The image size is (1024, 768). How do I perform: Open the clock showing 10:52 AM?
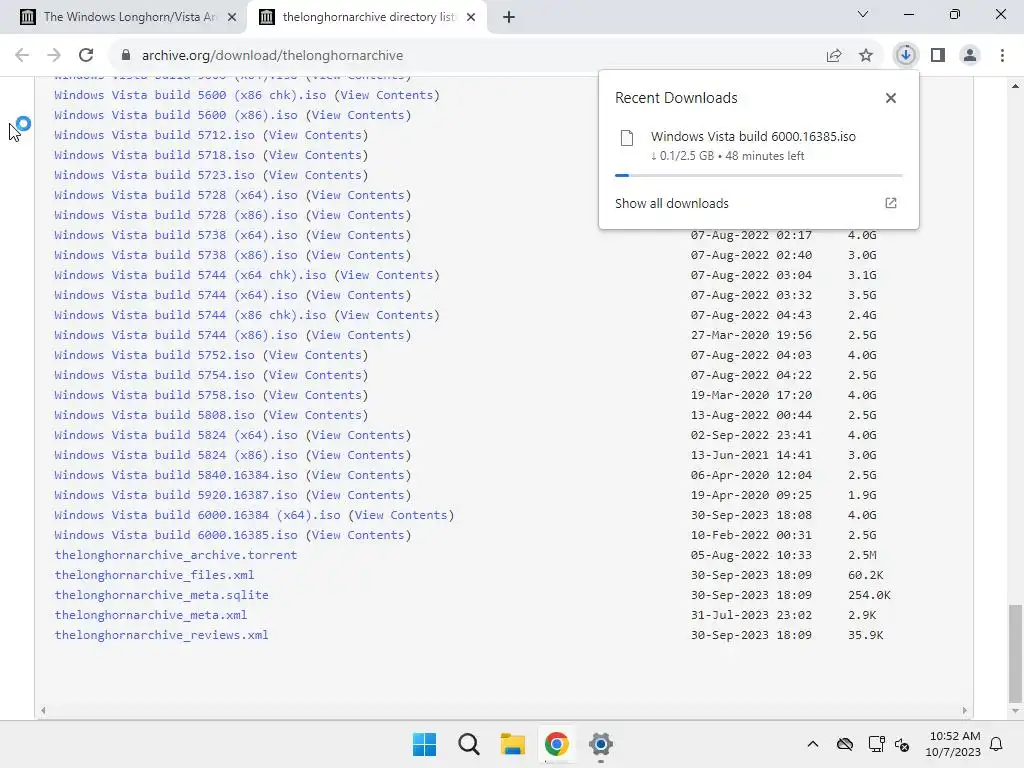click(x=953, y=744)
